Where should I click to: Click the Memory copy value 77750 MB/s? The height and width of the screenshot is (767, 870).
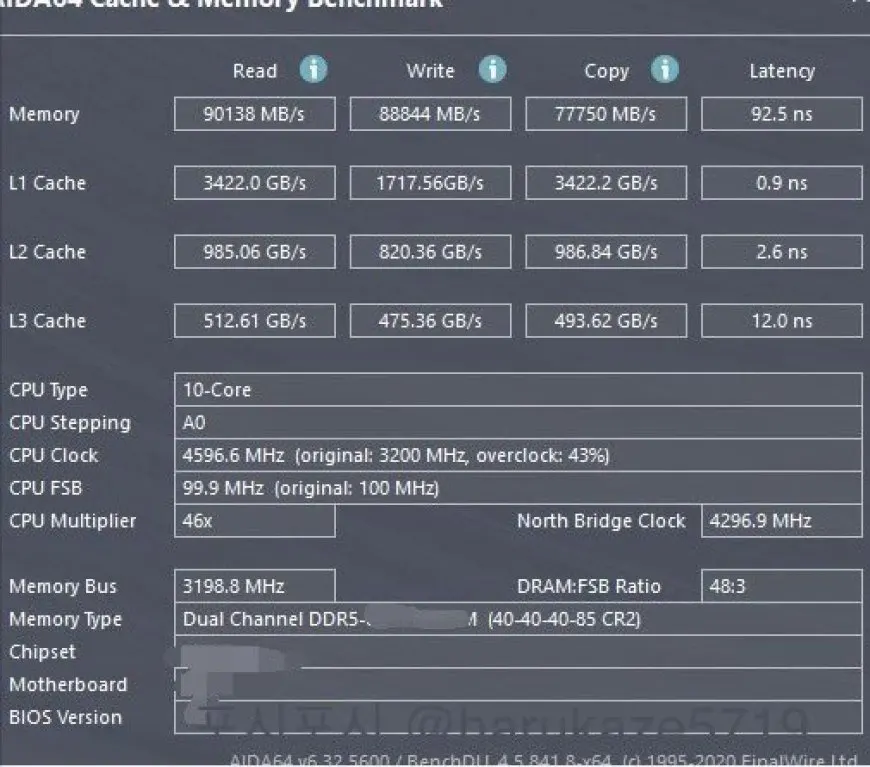[606, 114]
